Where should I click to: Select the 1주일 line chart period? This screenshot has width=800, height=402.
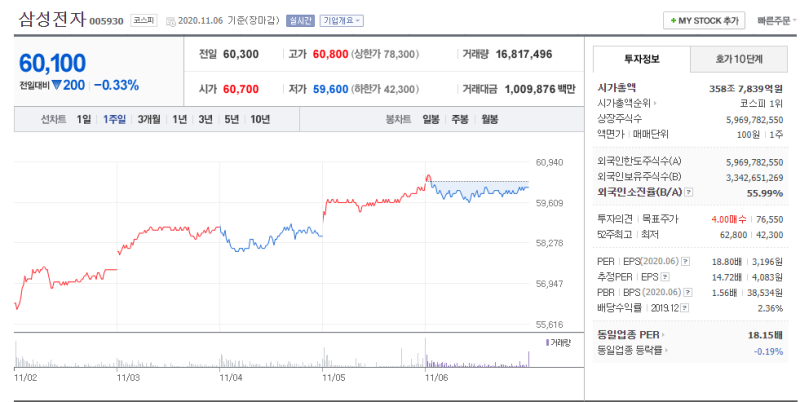point(114,119)
